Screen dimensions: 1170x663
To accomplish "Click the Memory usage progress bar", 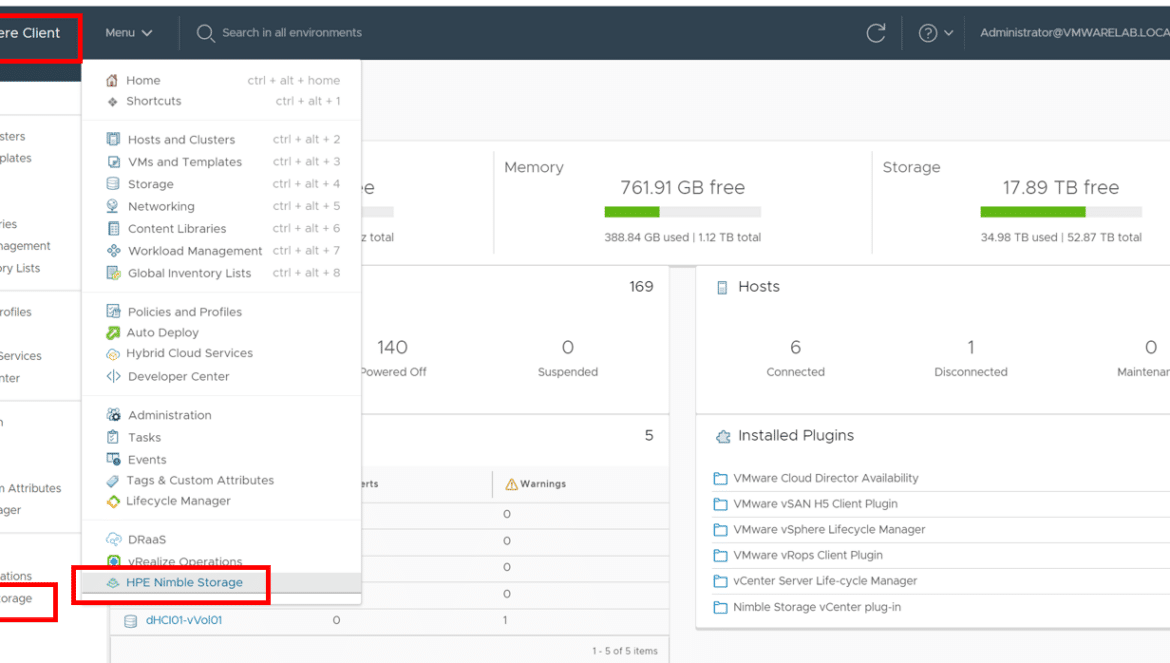I will (683, 213).
